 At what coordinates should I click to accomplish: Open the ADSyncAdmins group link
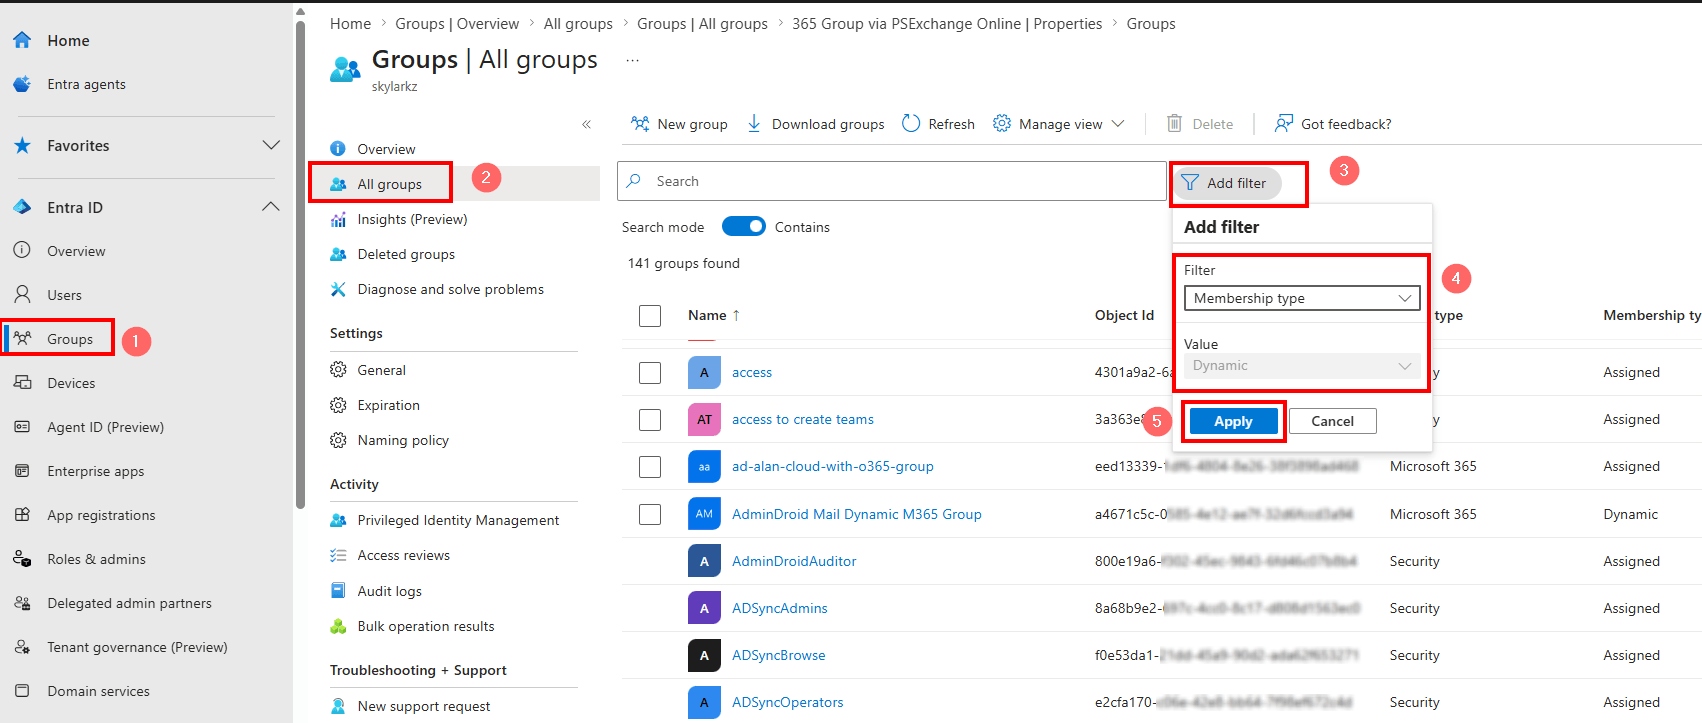point(780,608)
